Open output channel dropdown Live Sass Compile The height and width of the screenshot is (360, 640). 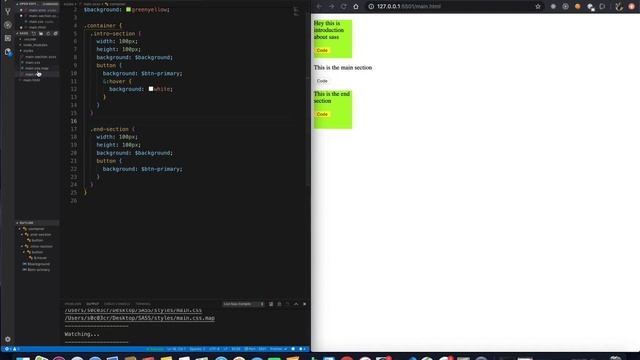coord(243,304)
